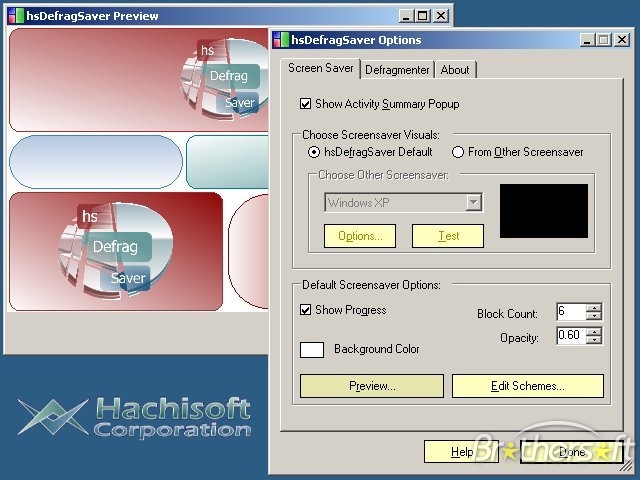Open the About tab
Screen dimensions: 640x480
pos(455,70)
